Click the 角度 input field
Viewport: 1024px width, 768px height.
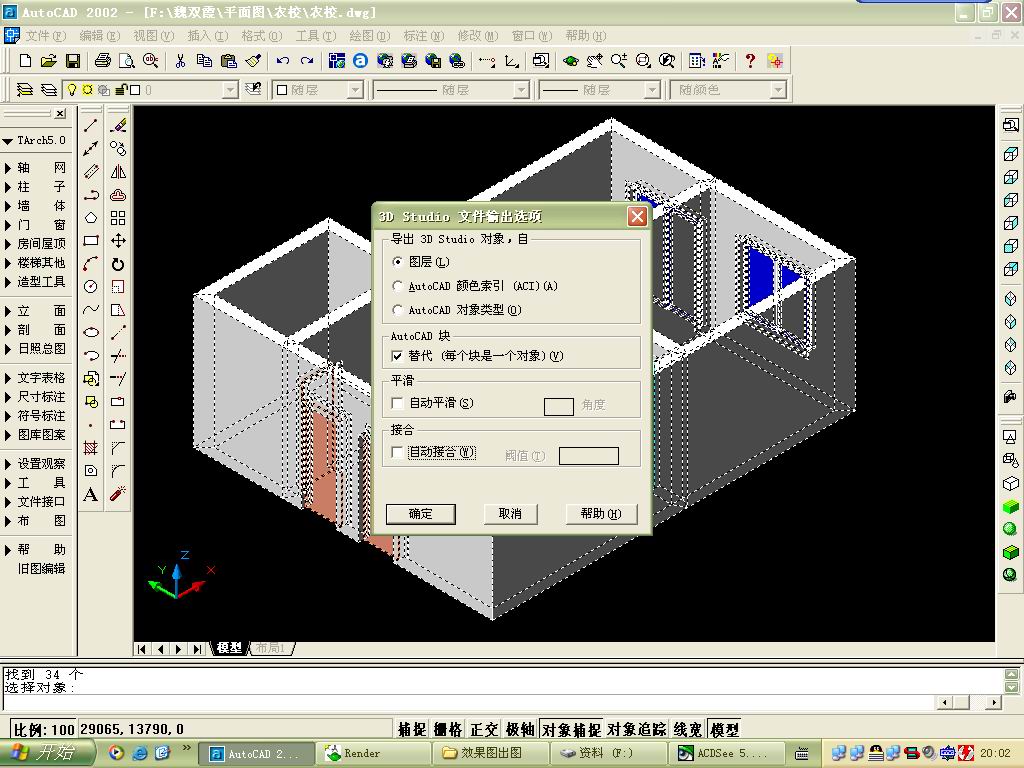(558, 407)
